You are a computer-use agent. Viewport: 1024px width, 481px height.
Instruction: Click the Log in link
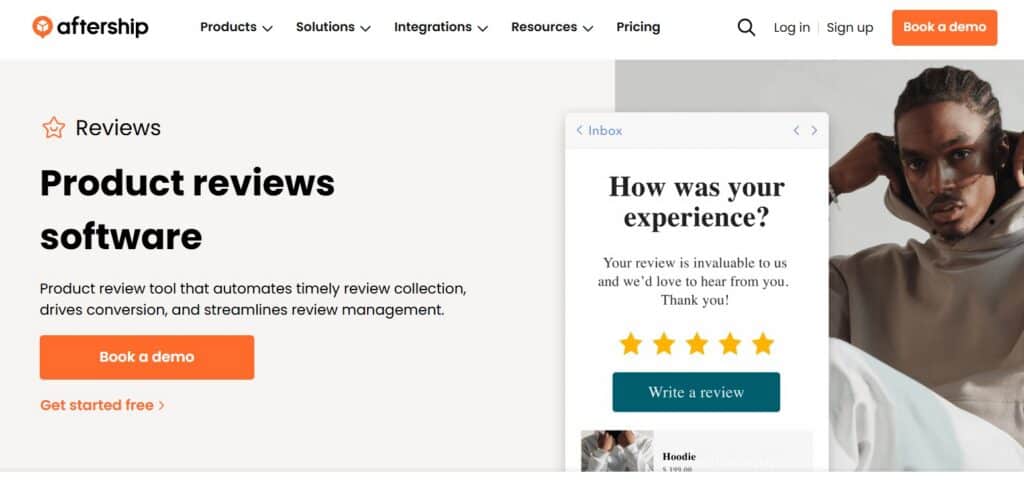tap(792, 27)
